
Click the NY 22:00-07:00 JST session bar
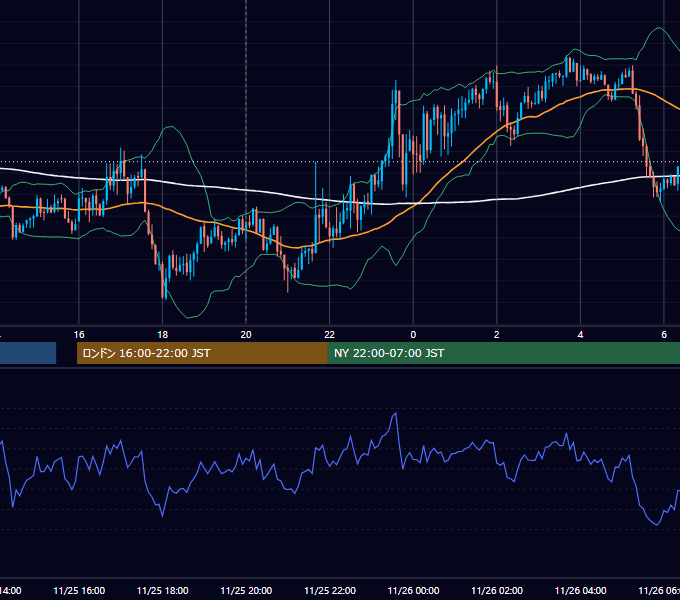(x=503, y=353)
